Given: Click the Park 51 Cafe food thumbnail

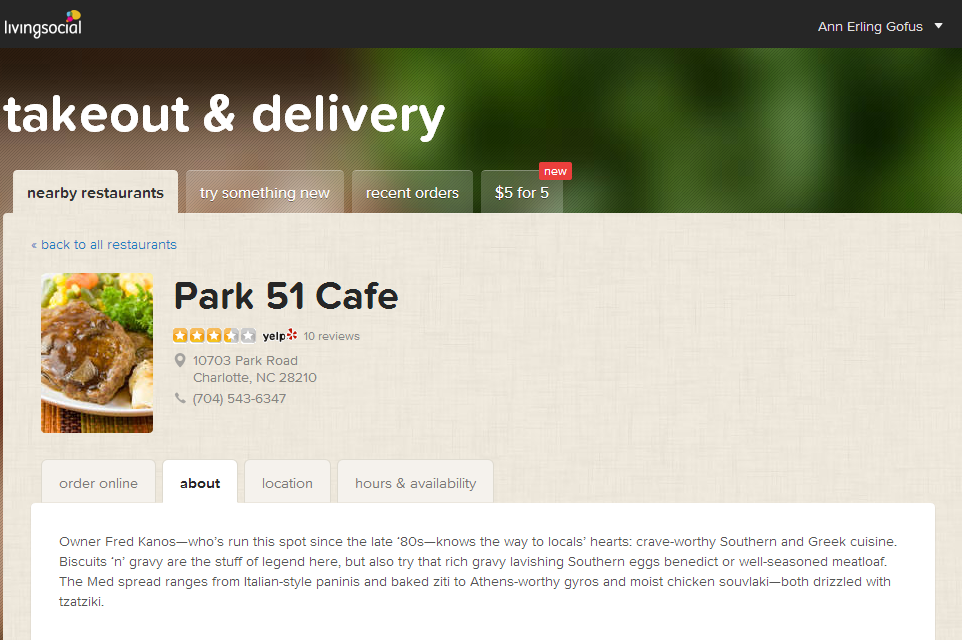Looking at the screenshot, I should click(97, 353).
